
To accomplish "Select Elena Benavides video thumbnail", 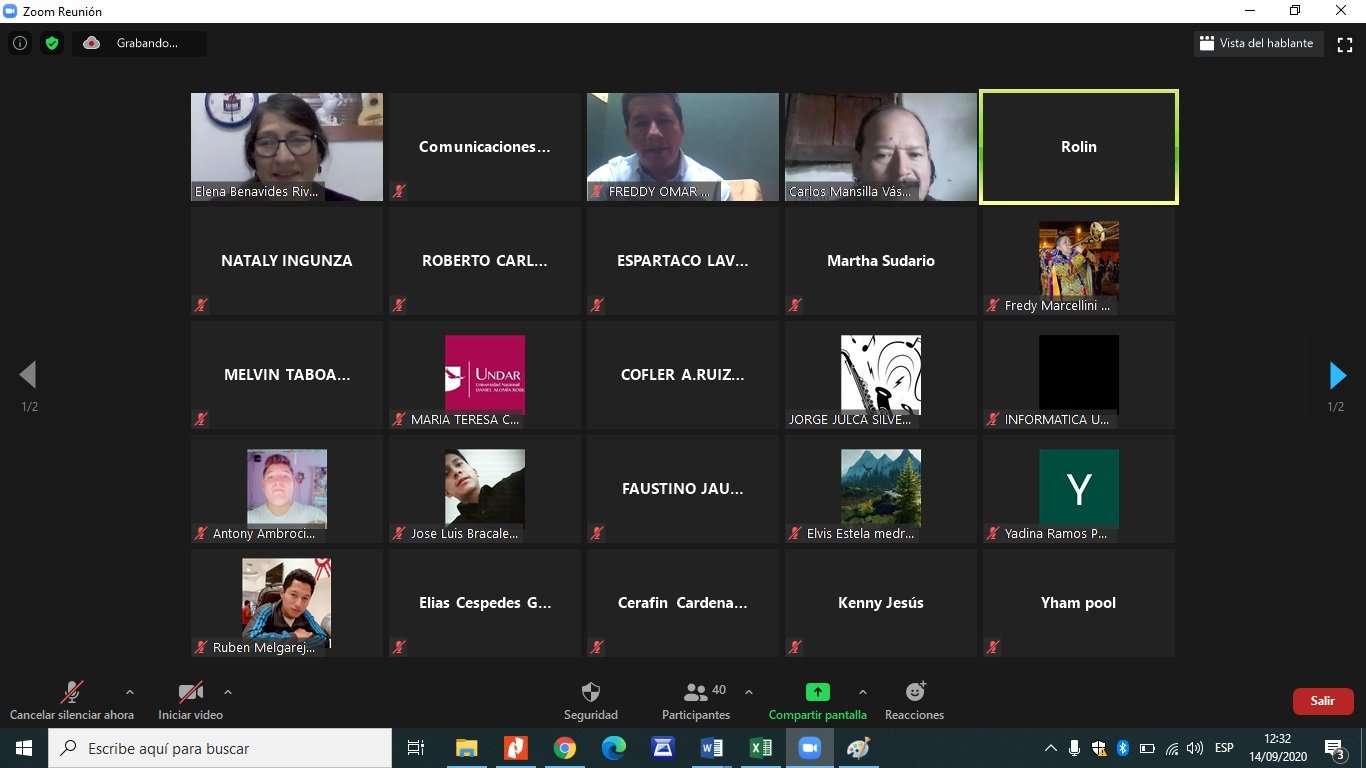I will pyautogui.click(x=287, y=147).
